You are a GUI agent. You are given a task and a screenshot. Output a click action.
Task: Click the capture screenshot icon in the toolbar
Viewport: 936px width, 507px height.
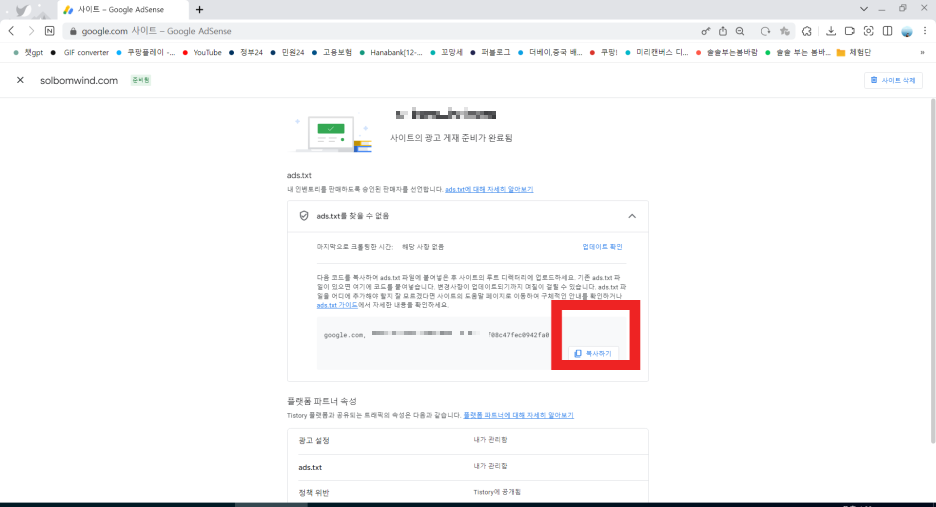click(x=869, y=31)
